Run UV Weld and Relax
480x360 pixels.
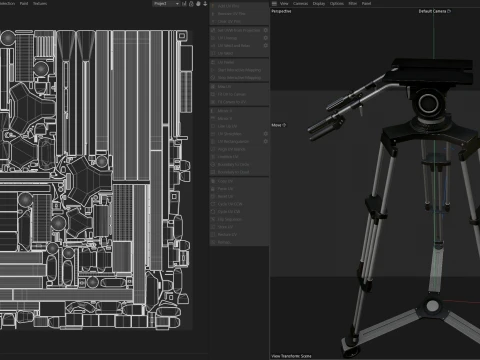coord(236,46)
